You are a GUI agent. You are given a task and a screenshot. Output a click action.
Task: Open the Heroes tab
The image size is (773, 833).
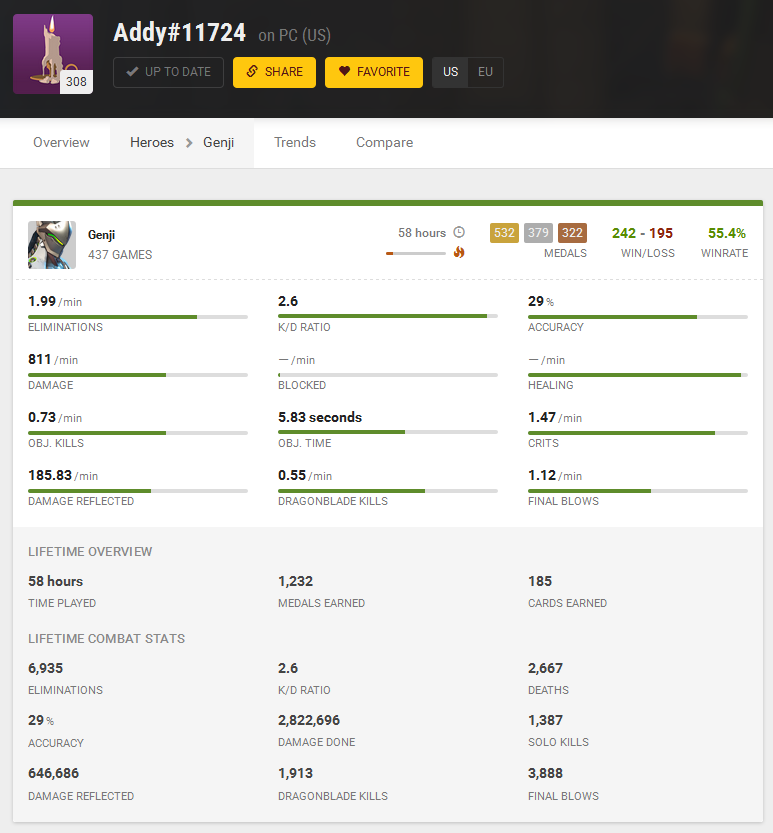coord(152,142)
